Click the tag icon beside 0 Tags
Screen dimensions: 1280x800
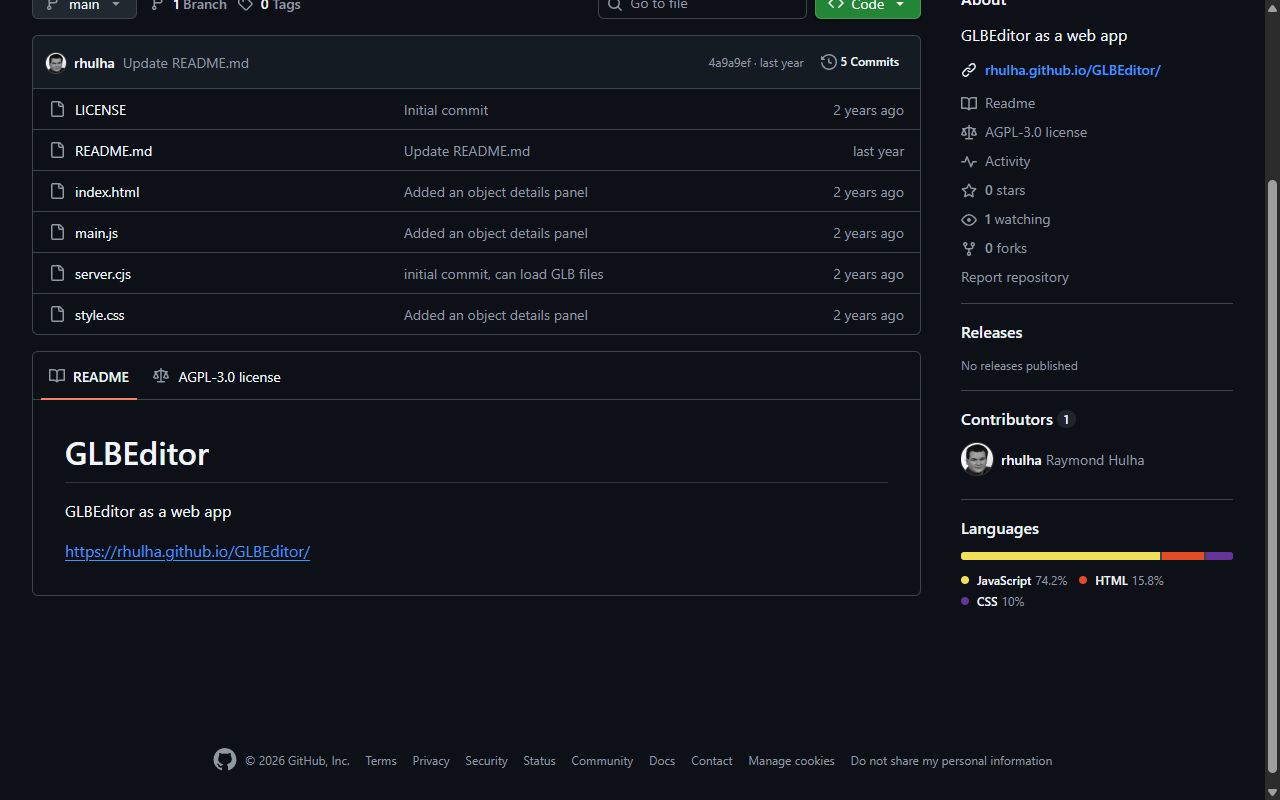coord(245,5)
